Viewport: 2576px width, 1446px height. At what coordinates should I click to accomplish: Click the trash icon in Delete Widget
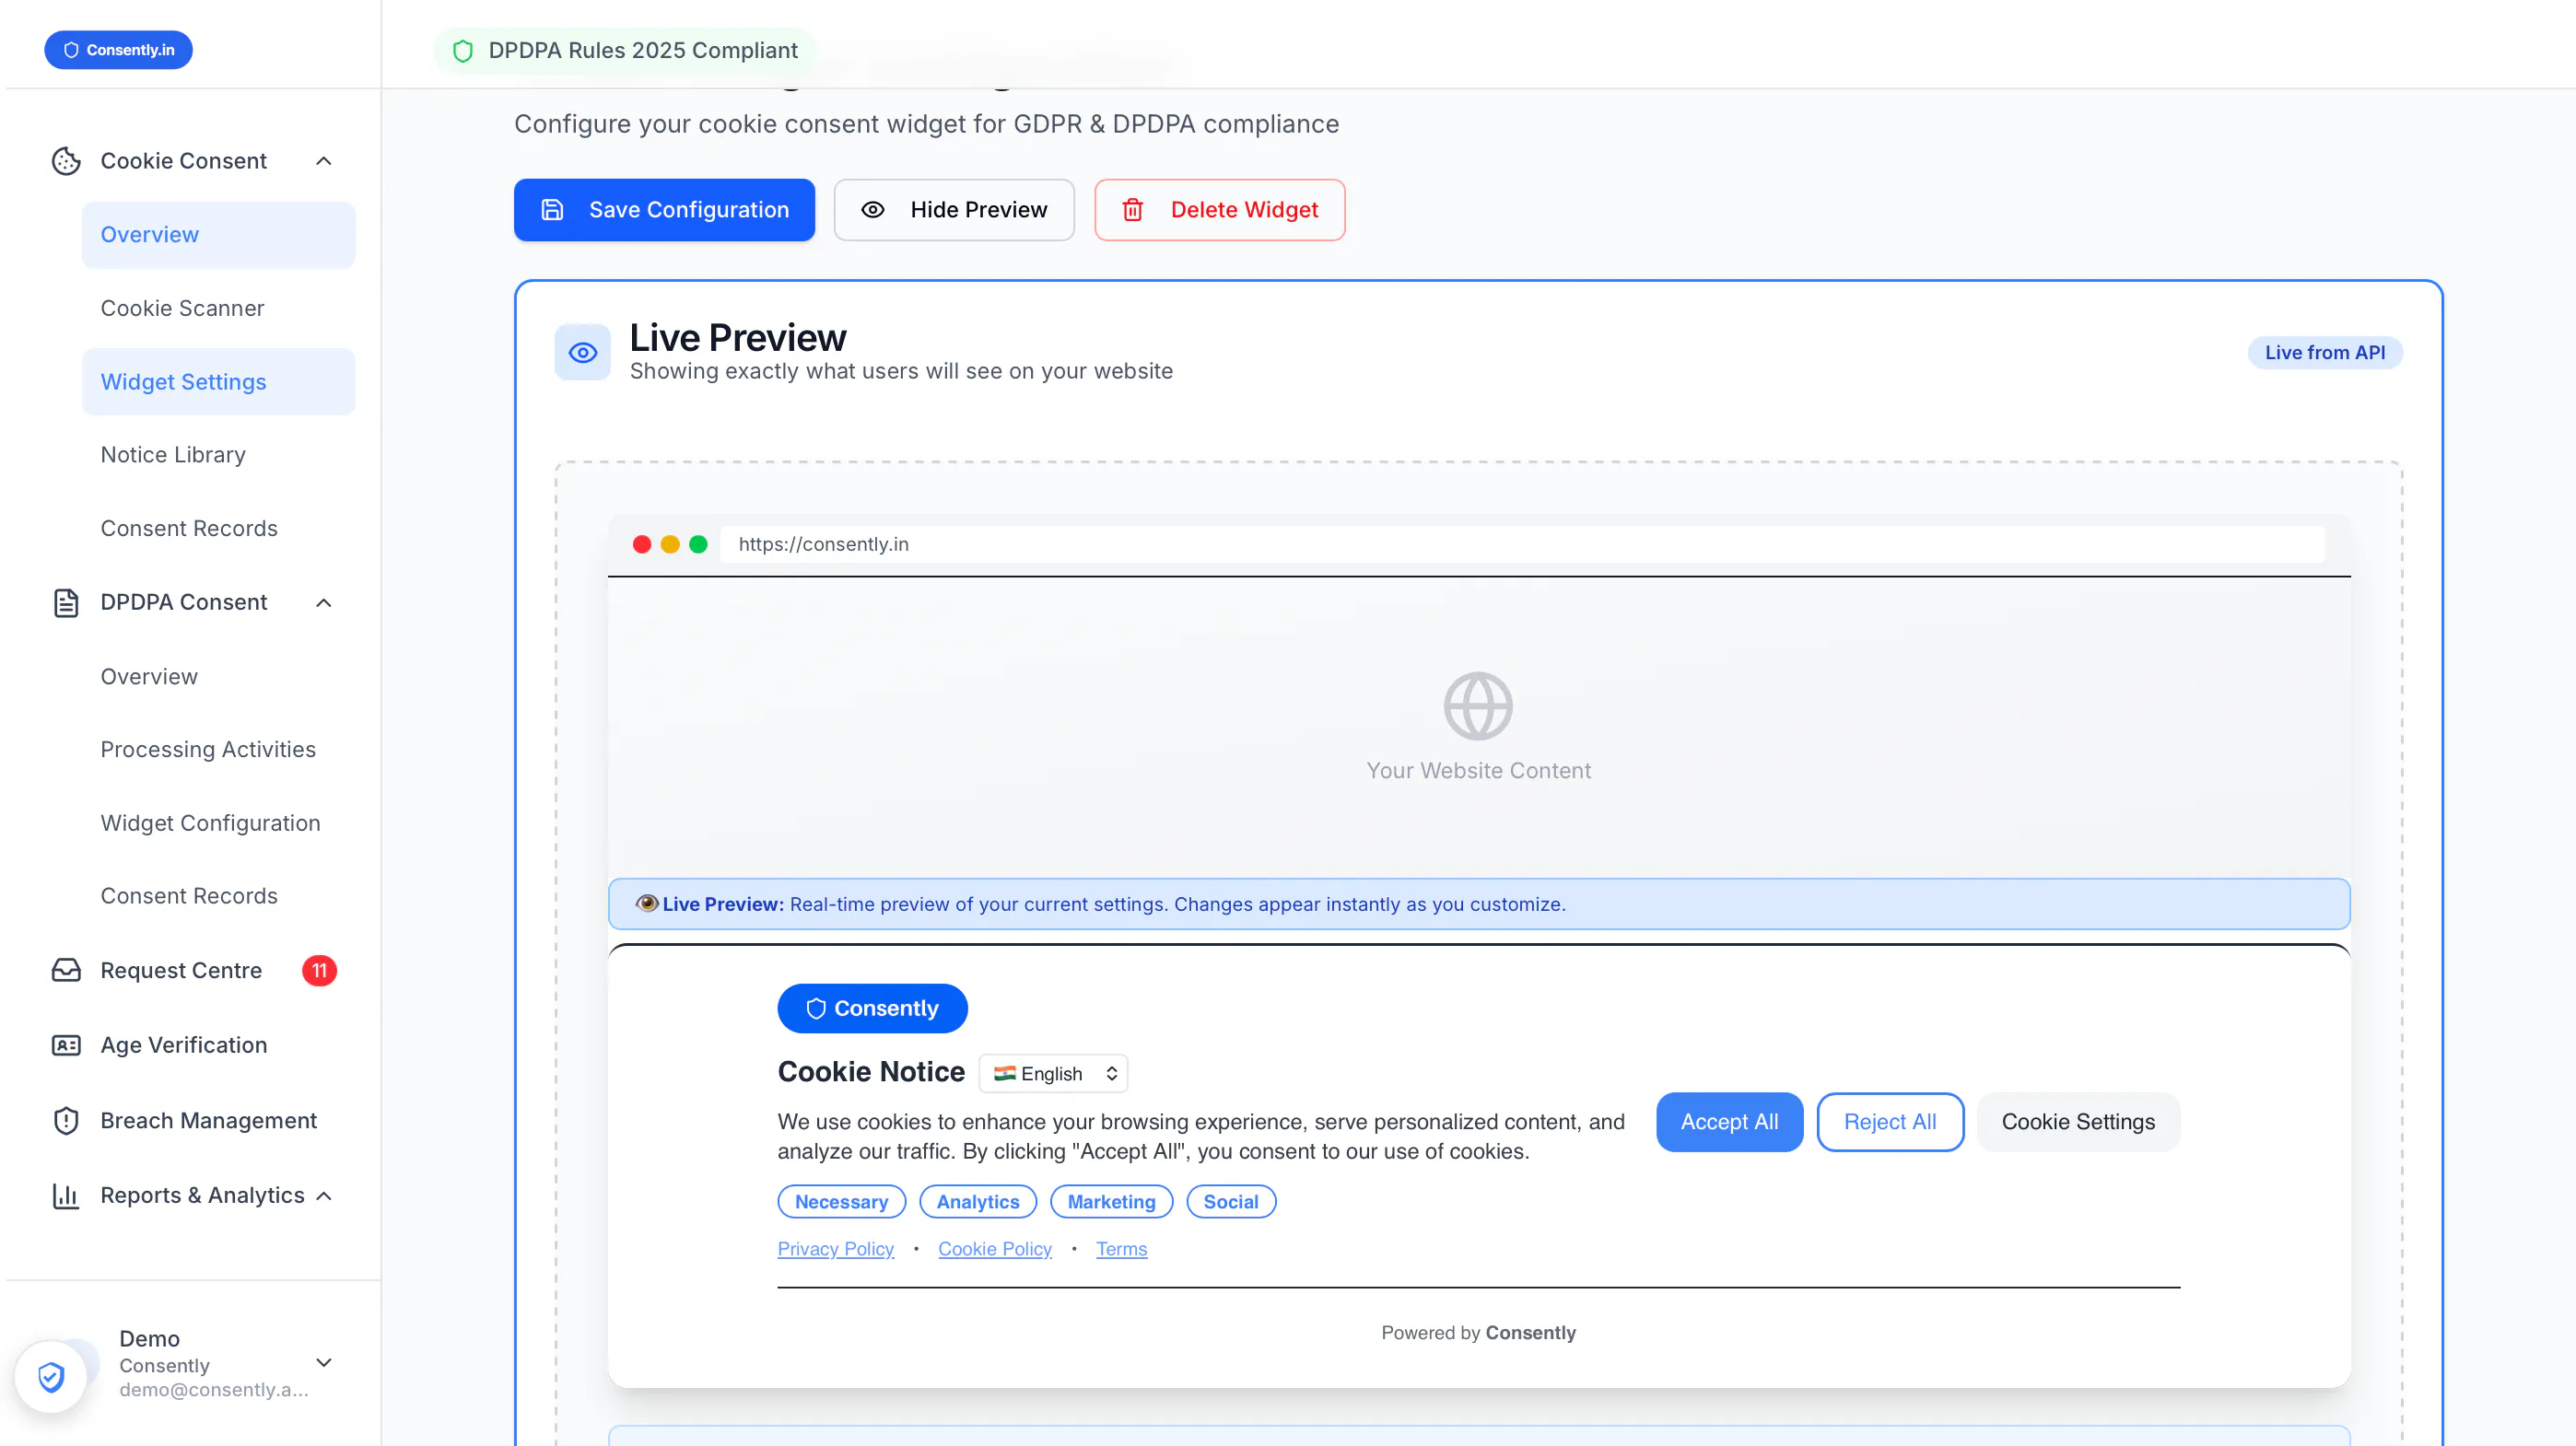coord(1132,210)
